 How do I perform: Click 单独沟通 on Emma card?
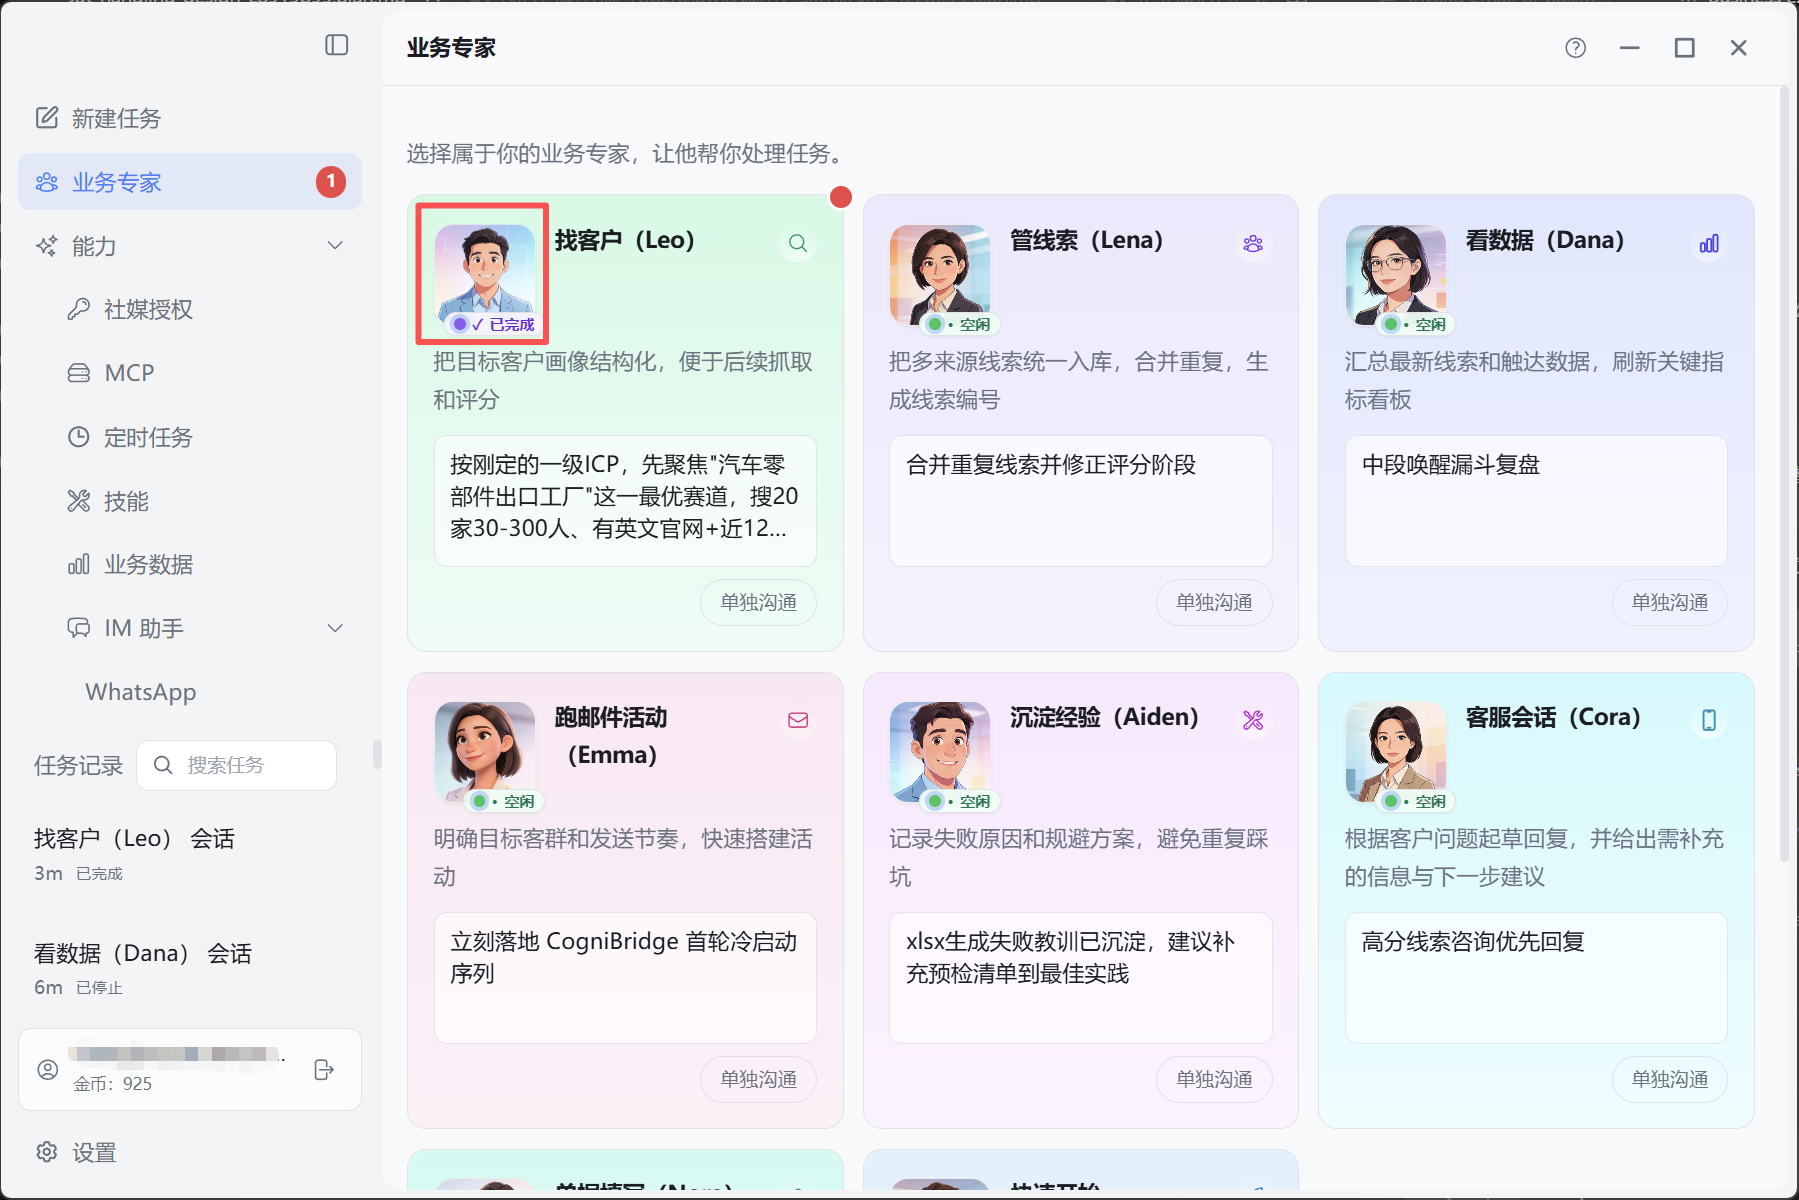[758, 1079]
